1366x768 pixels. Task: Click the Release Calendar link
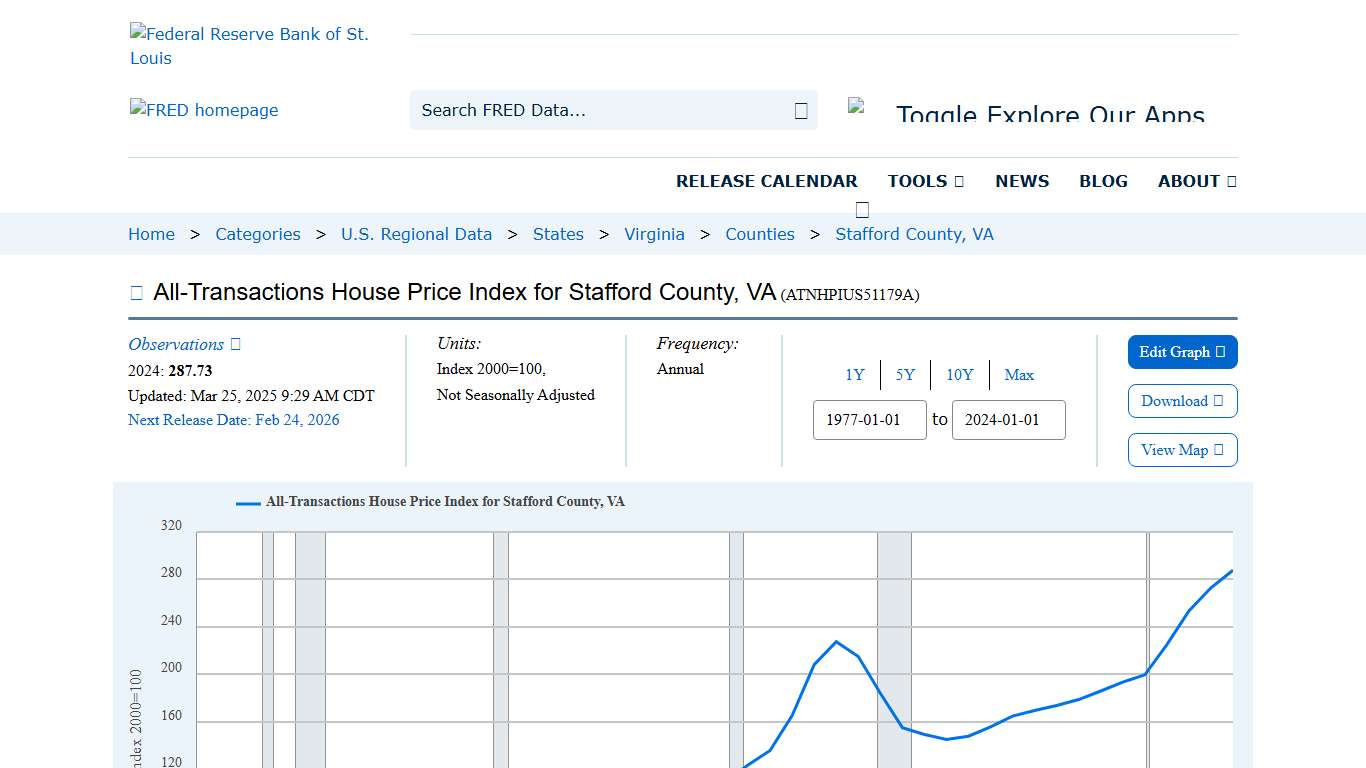coord(767,181)
